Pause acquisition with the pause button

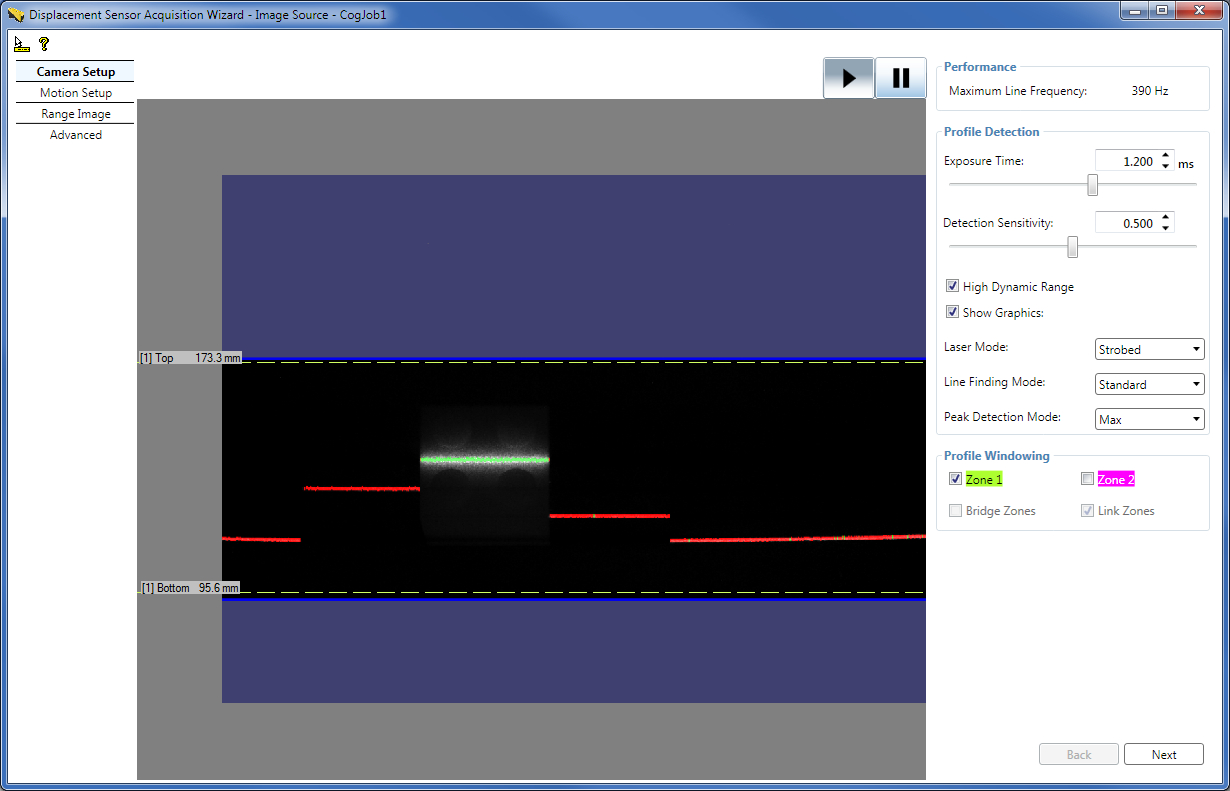[x=901, y=78]
